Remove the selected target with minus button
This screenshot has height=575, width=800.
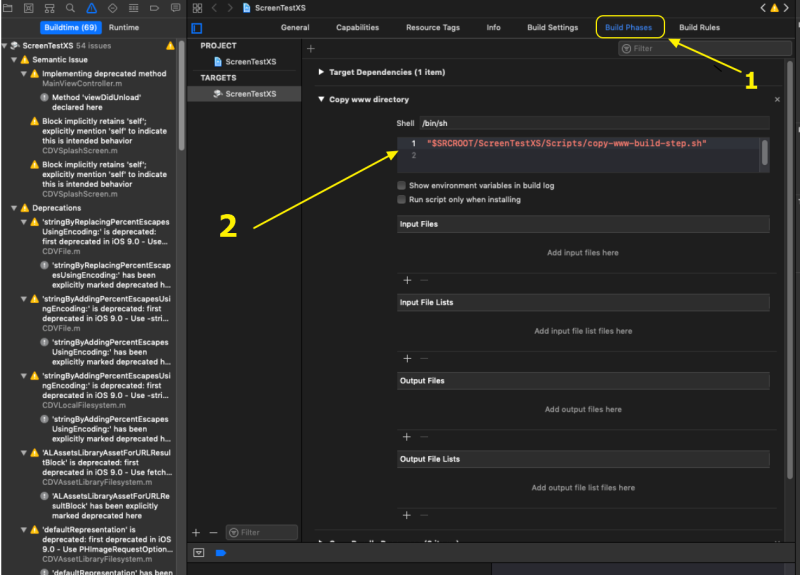(x=213, y=533)
